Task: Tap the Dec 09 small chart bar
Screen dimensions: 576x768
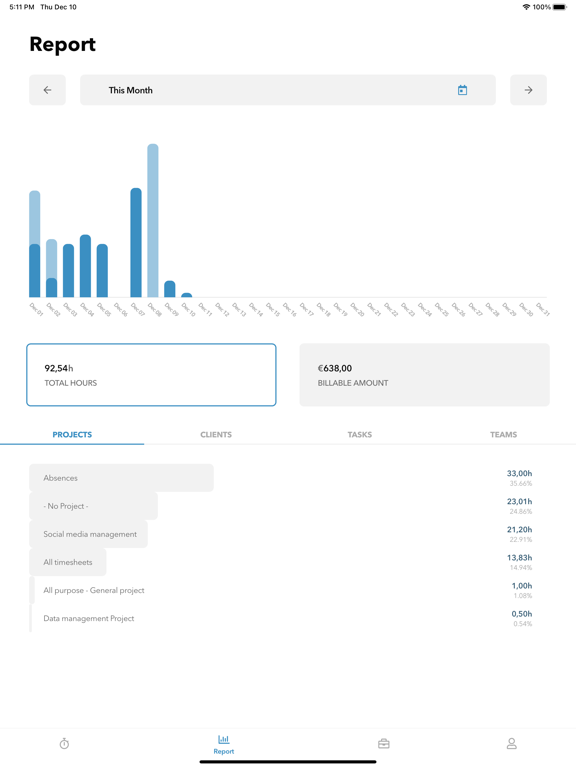Action: click(169, 289)
